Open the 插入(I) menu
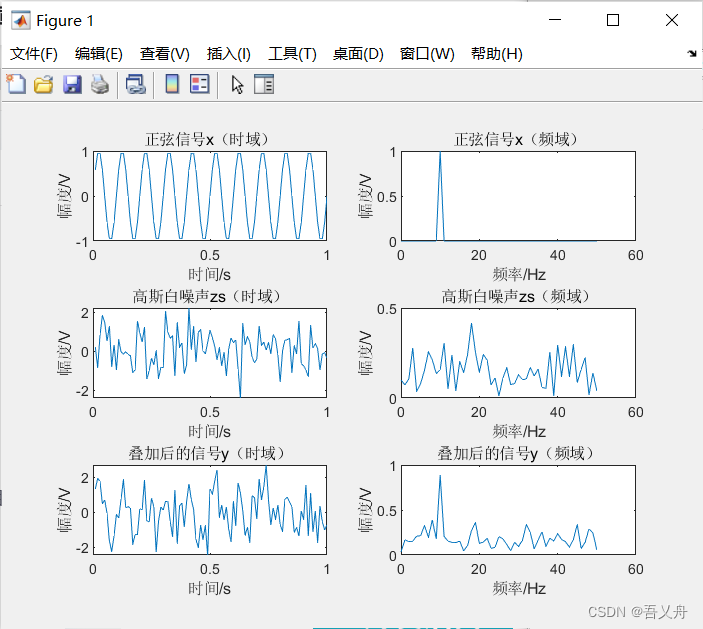Image resolution: width=703 pixels, height=629 pixels. tap(229, 54)
